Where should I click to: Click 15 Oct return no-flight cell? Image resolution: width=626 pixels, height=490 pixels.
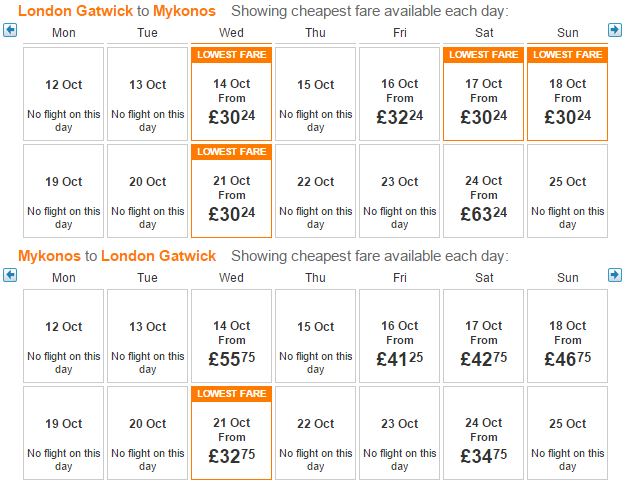315,336
